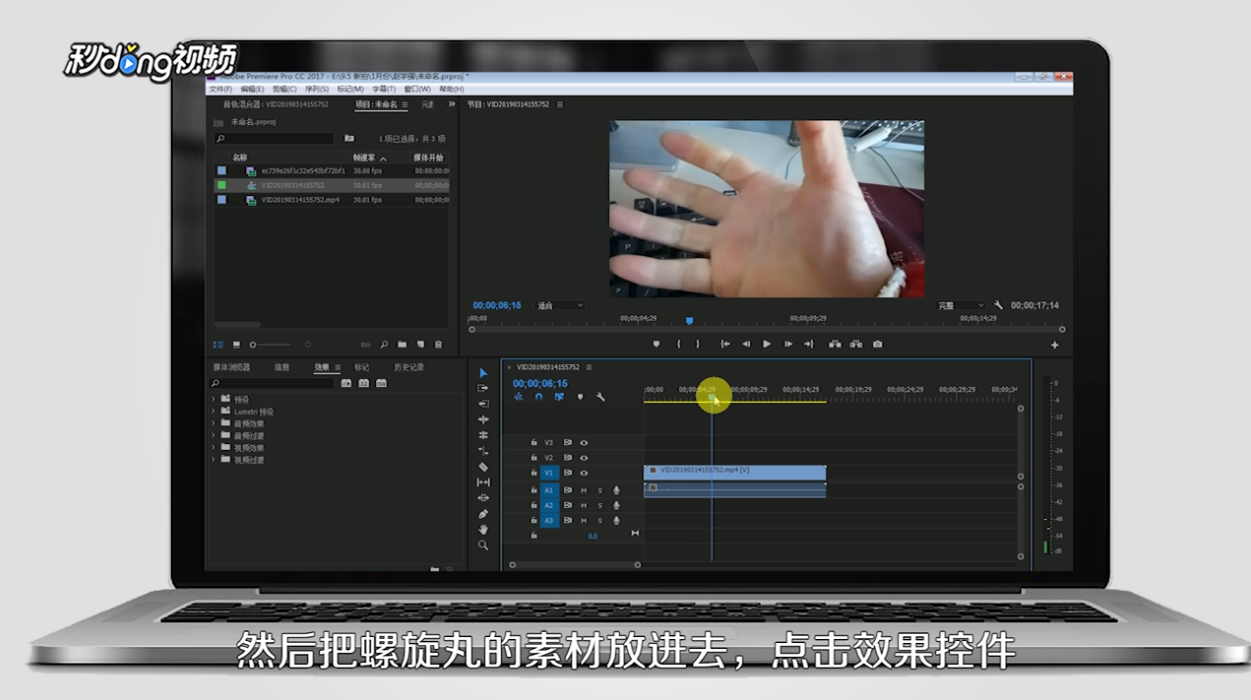The width and height of the screenshot is (1251, 700).
Task: Click timeline Add Marker icon
Action: 580,397
